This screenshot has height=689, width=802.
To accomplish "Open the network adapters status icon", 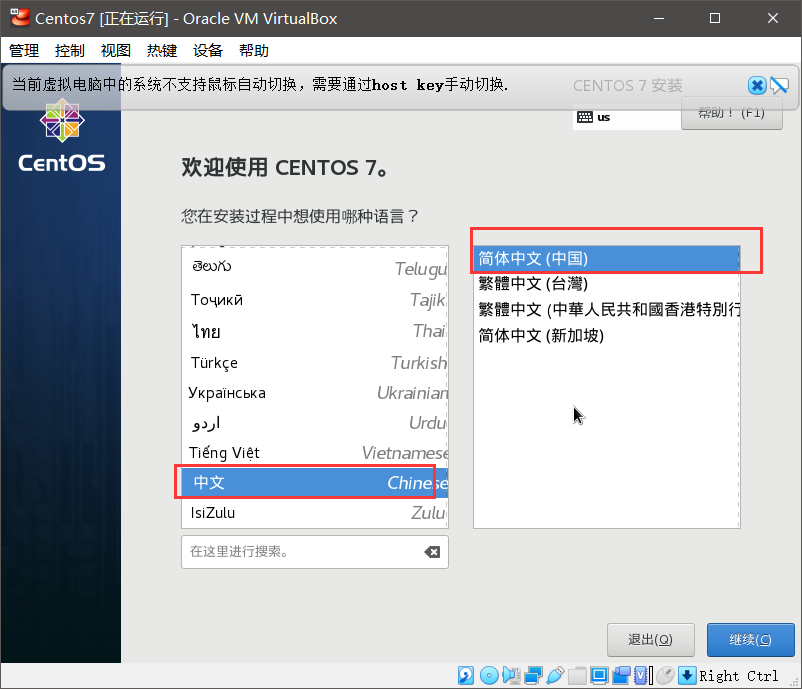I will (533, 675).
